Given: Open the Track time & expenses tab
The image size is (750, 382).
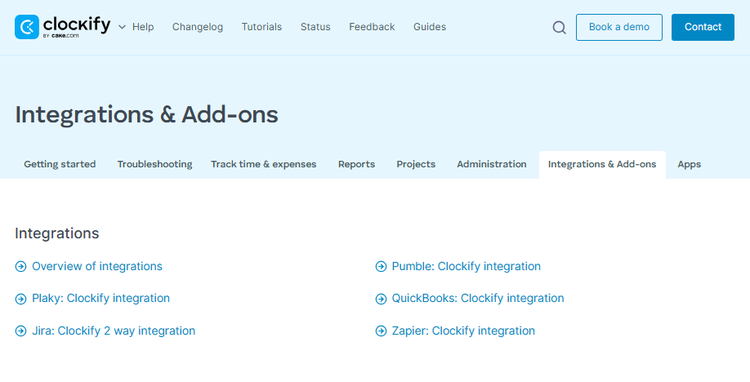Looking at the screenshot, I should 264,164.
